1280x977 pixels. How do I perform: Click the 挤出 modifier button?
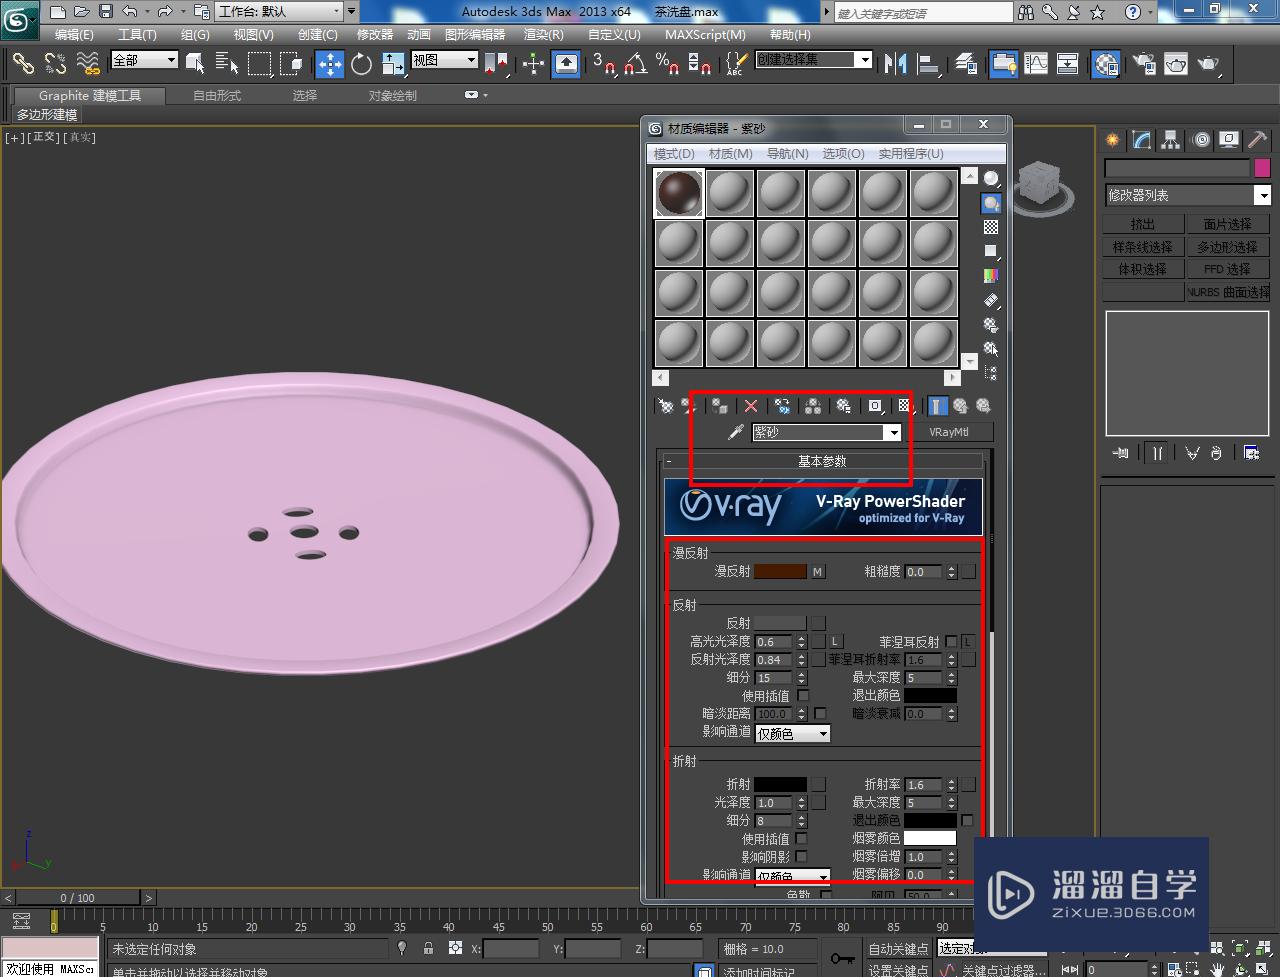[x=1143, y=224]
